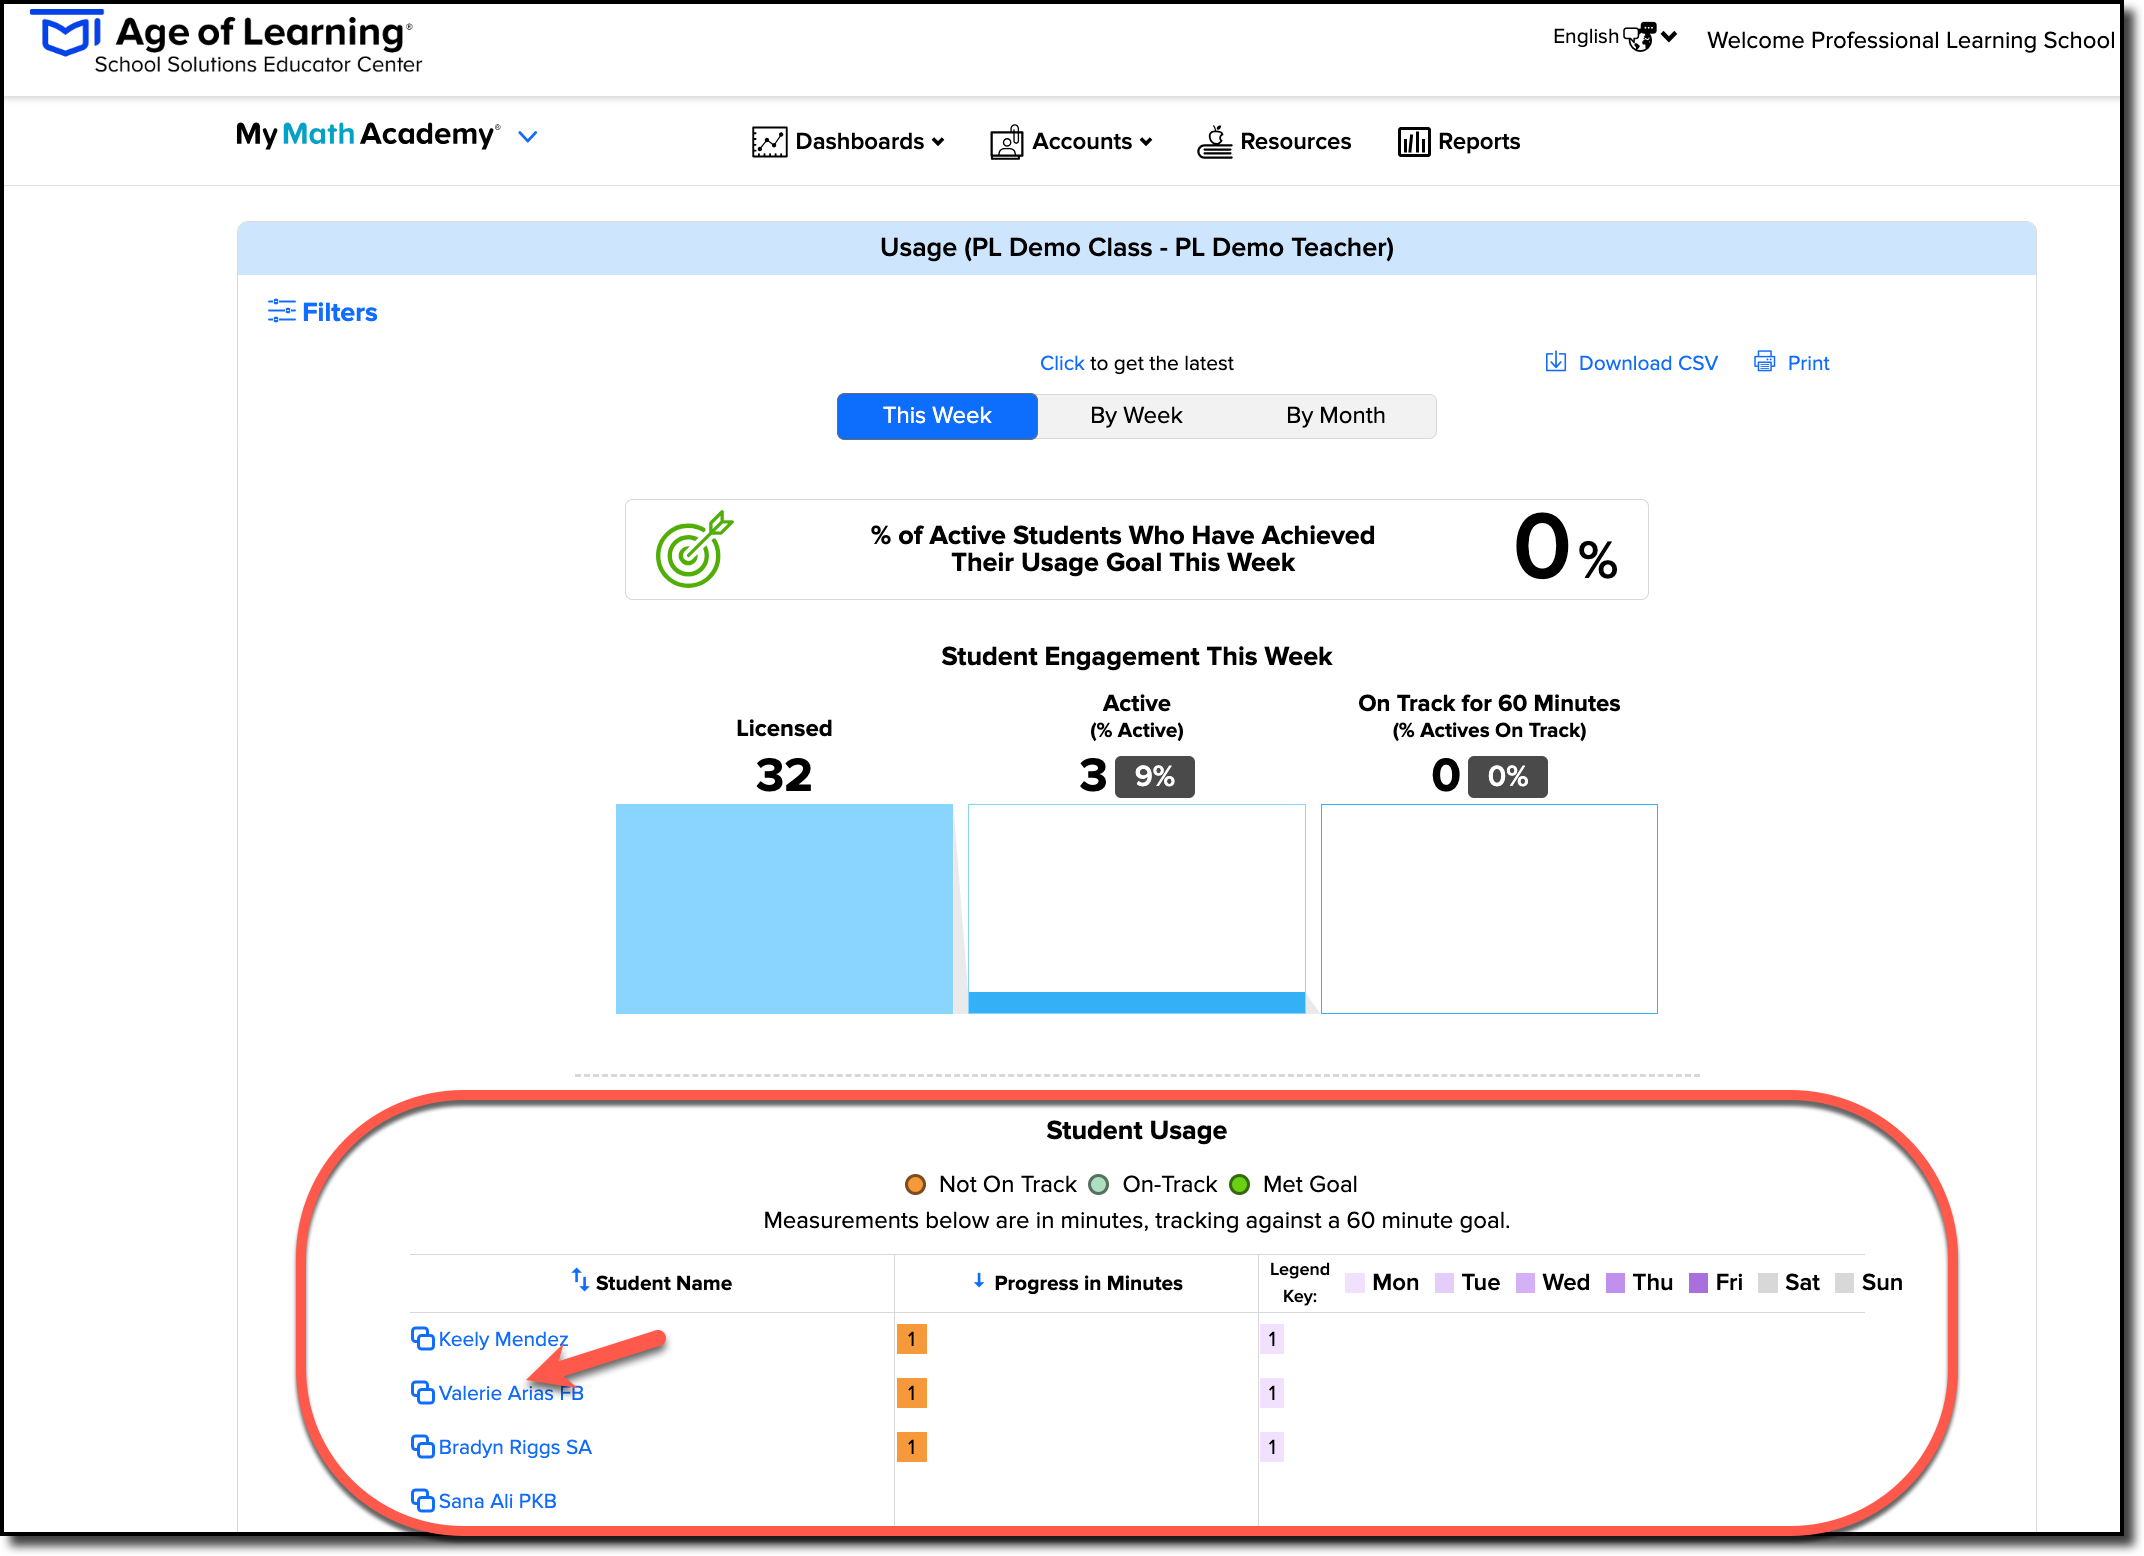Click the language globe chat icon

[x=1639, y=37]
